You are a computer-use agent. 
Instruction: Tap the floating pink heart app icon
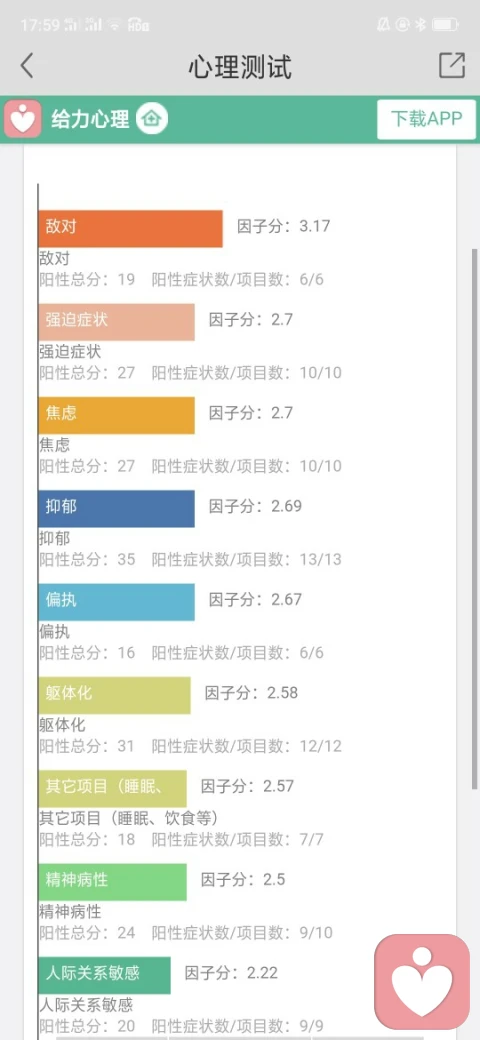pos(422,982)
